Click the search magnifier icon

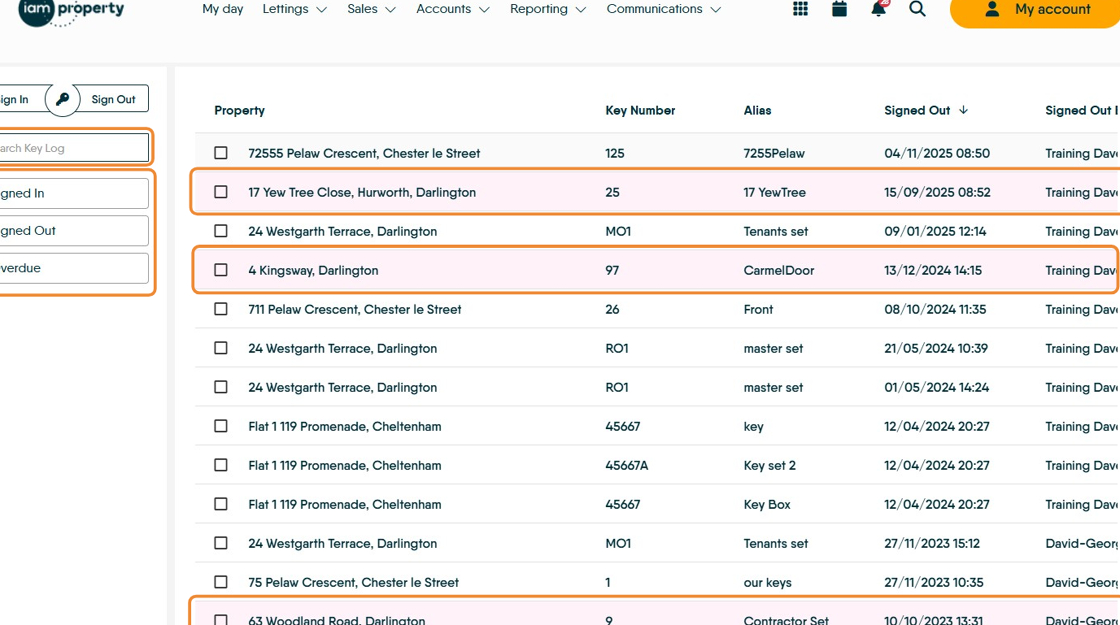pos(917,9)
